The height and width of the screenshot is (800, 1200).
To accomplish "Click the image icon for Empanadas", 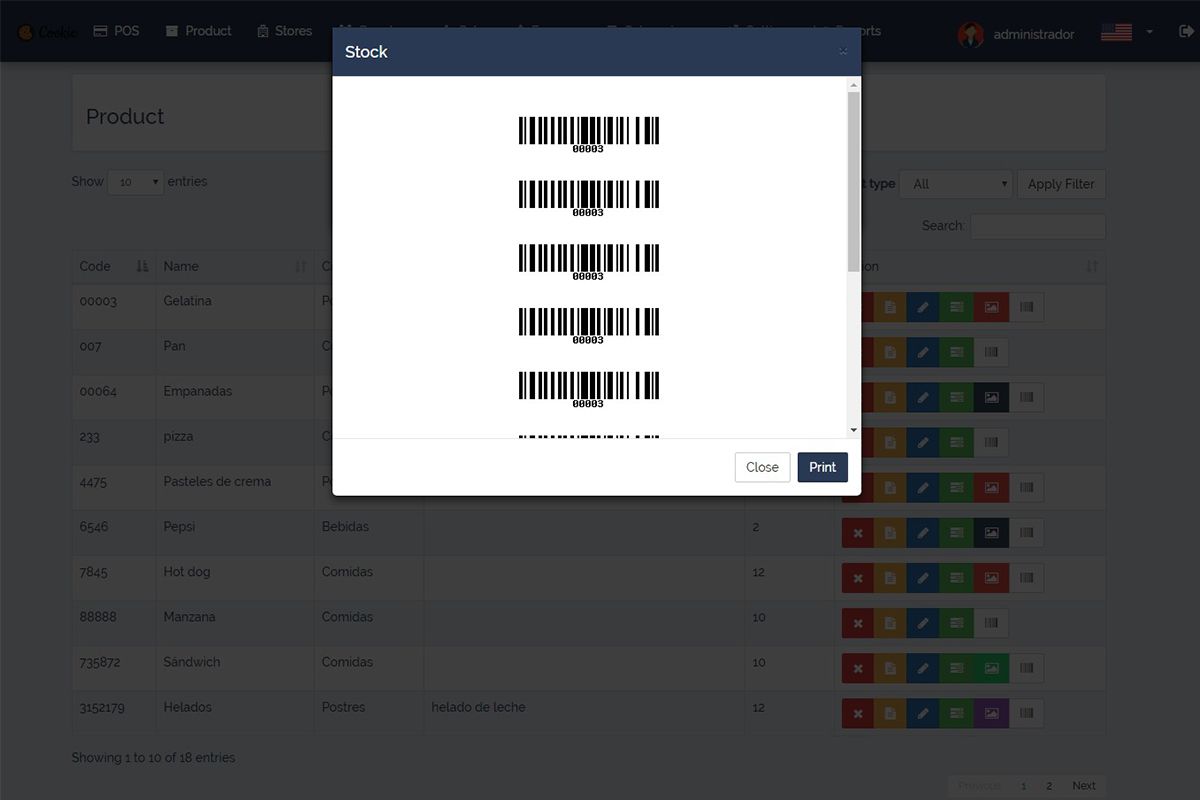I will point(991,397).
